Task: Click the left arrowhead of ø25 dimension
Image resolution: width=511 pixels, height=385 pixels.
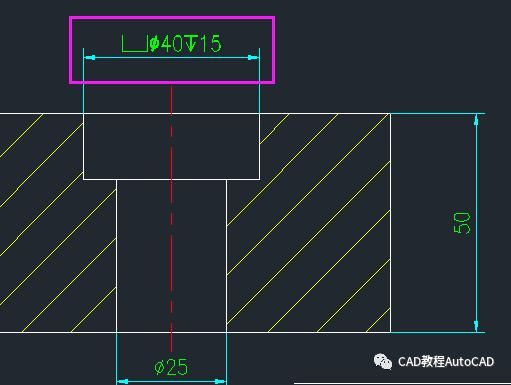Action: click(x=122, y=381)
